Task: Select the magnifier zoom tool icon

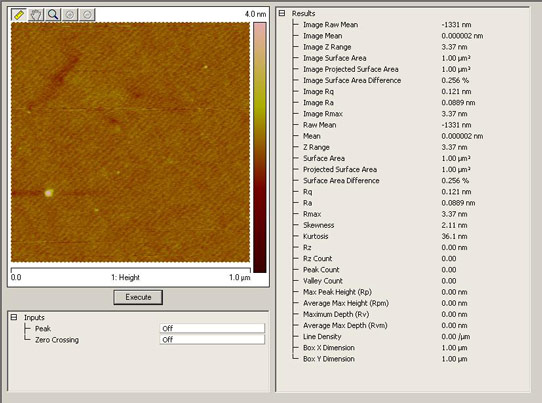Action: 53,15
